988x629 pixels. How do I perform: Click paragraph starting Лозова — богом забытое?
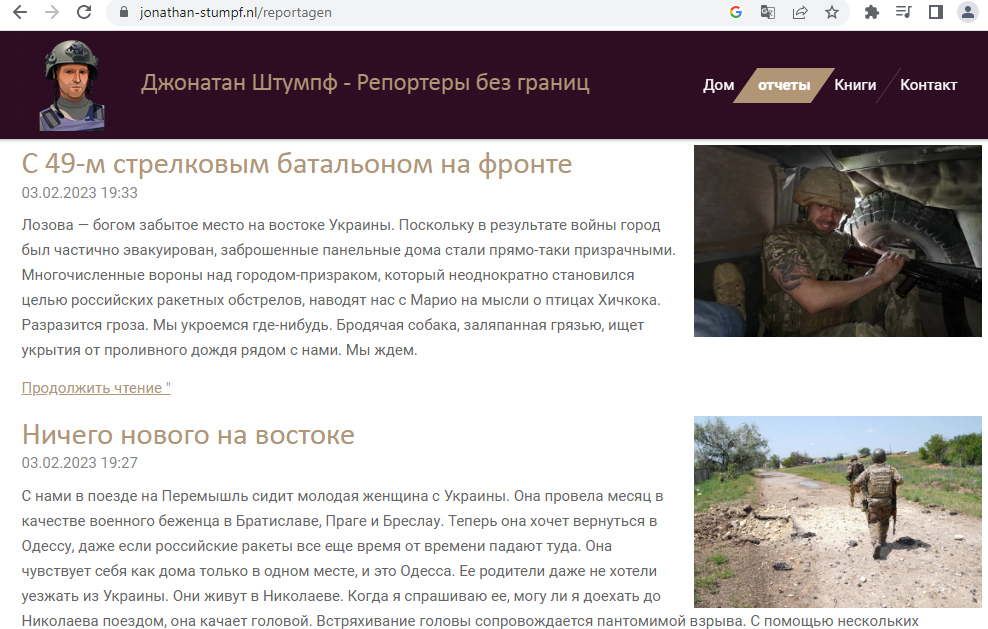(x=348, y=287)
